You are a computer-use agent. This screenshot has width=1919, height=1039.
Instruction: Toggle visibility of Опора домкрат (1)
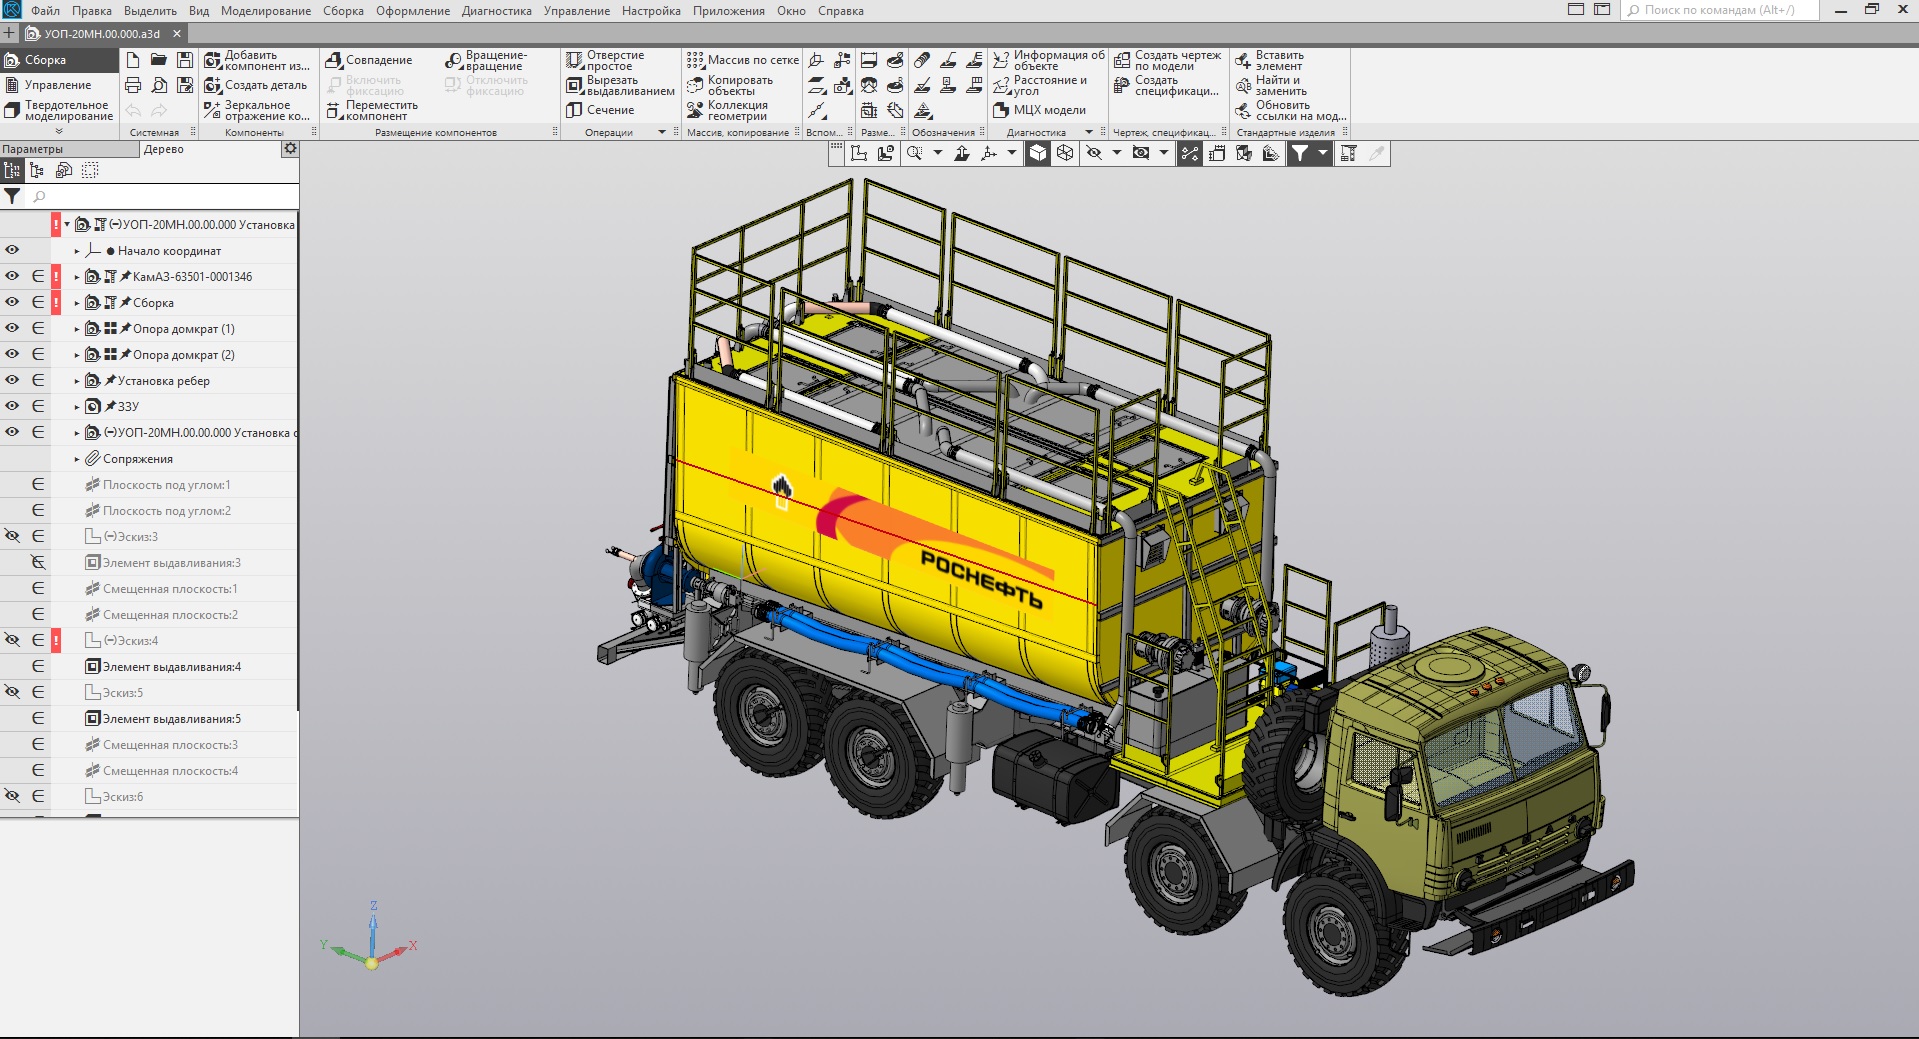click(12, 328)
